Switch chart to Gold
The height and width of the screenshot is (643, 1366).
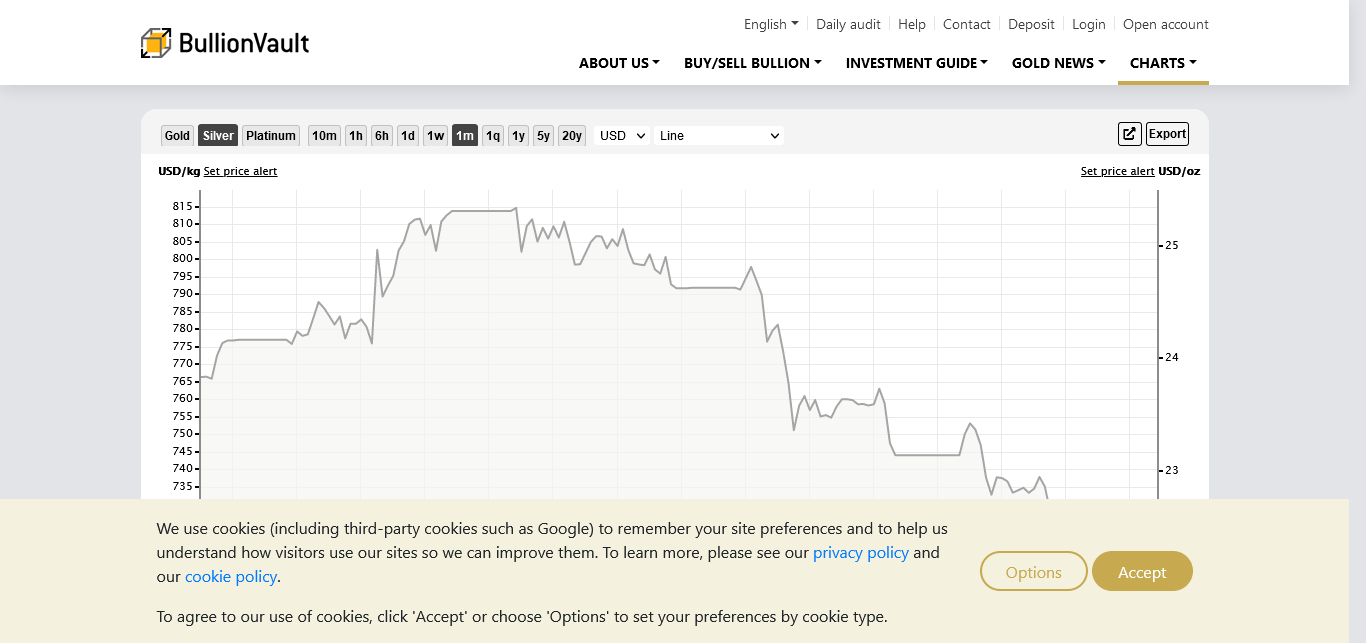coord(177,136)
